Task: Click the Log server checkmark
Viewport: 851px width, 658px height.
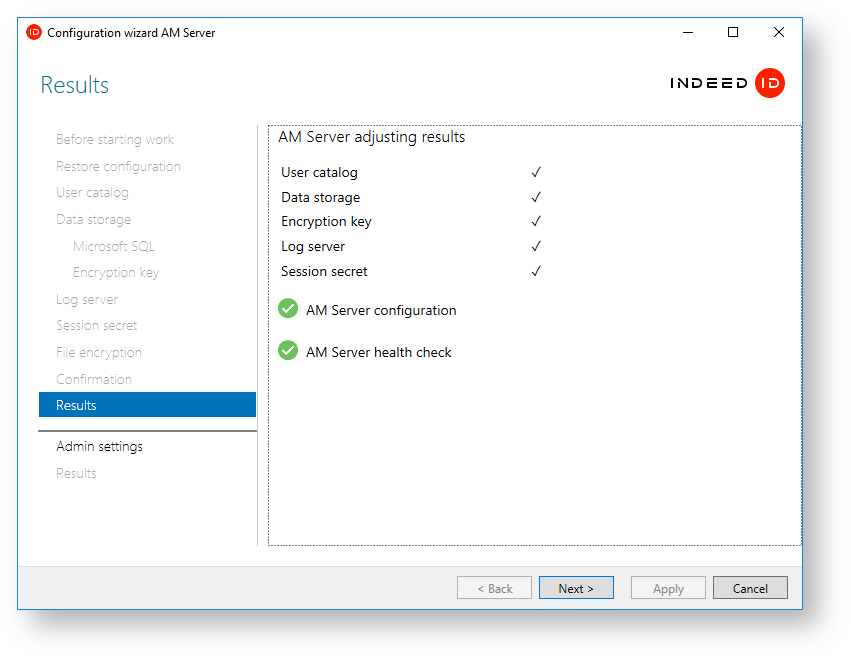Action: point(536,246)
